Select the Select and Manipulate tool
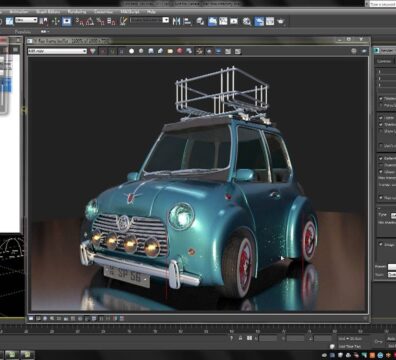The width and height of the screenshot is (396, 360). pyautogui.click(x=55, y=21)
